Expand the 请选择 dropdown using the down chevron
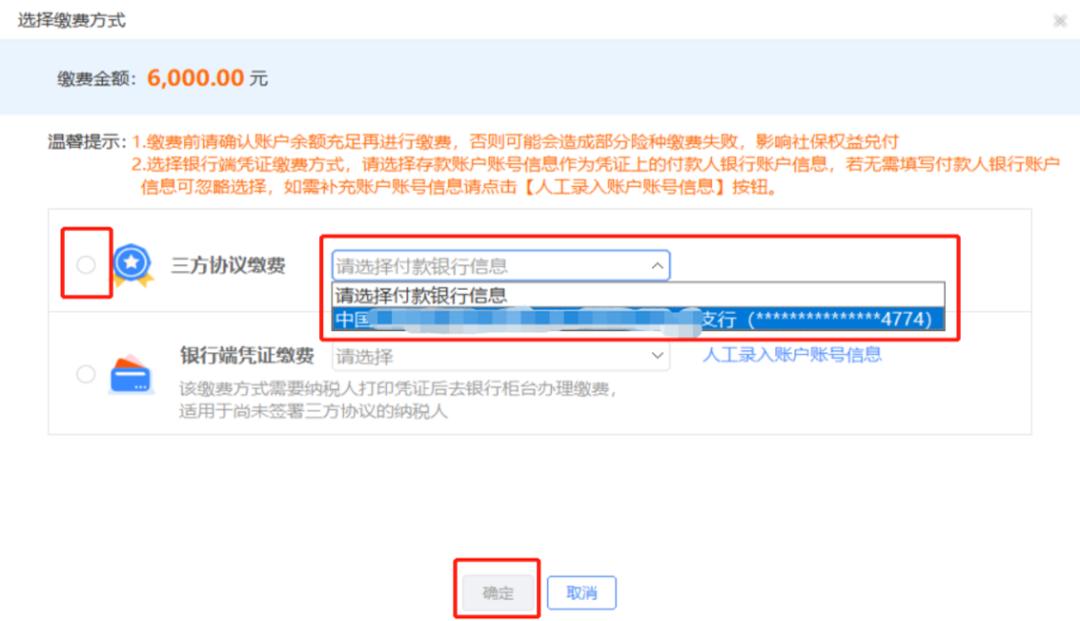 click(x=657, y=355)
